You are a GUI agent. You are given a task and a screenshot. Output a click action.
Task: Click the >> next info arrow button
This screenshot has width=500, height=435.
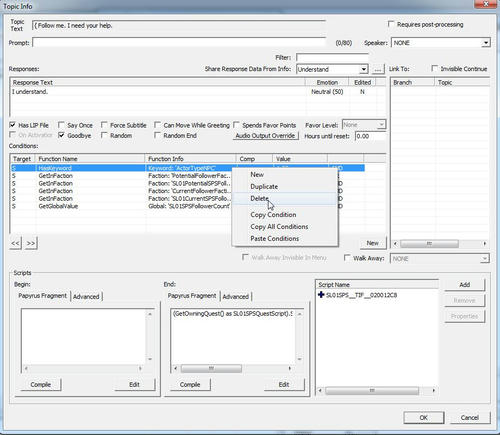[31, 243]
